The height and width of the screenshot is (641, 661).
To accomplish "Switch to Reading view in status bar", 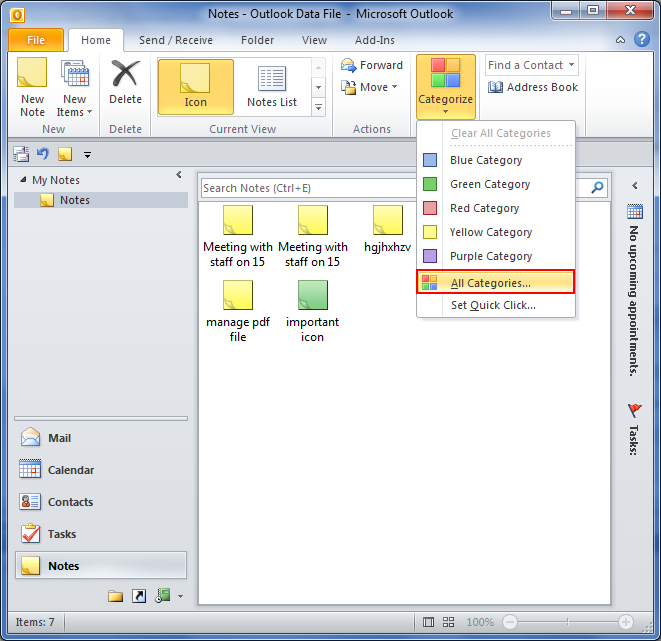I will pyautogui.click(x=449, y=622).
